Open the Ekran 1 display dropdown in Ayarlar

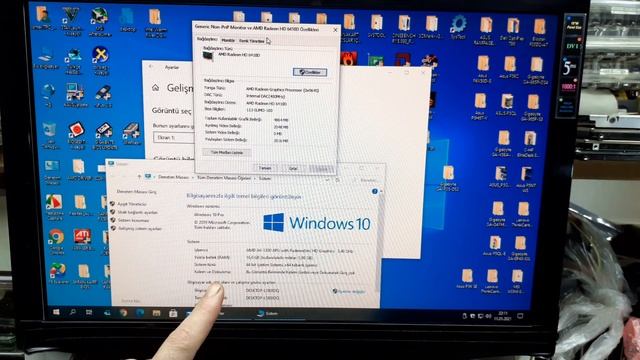pyautogui.click(x=174, y=138)
